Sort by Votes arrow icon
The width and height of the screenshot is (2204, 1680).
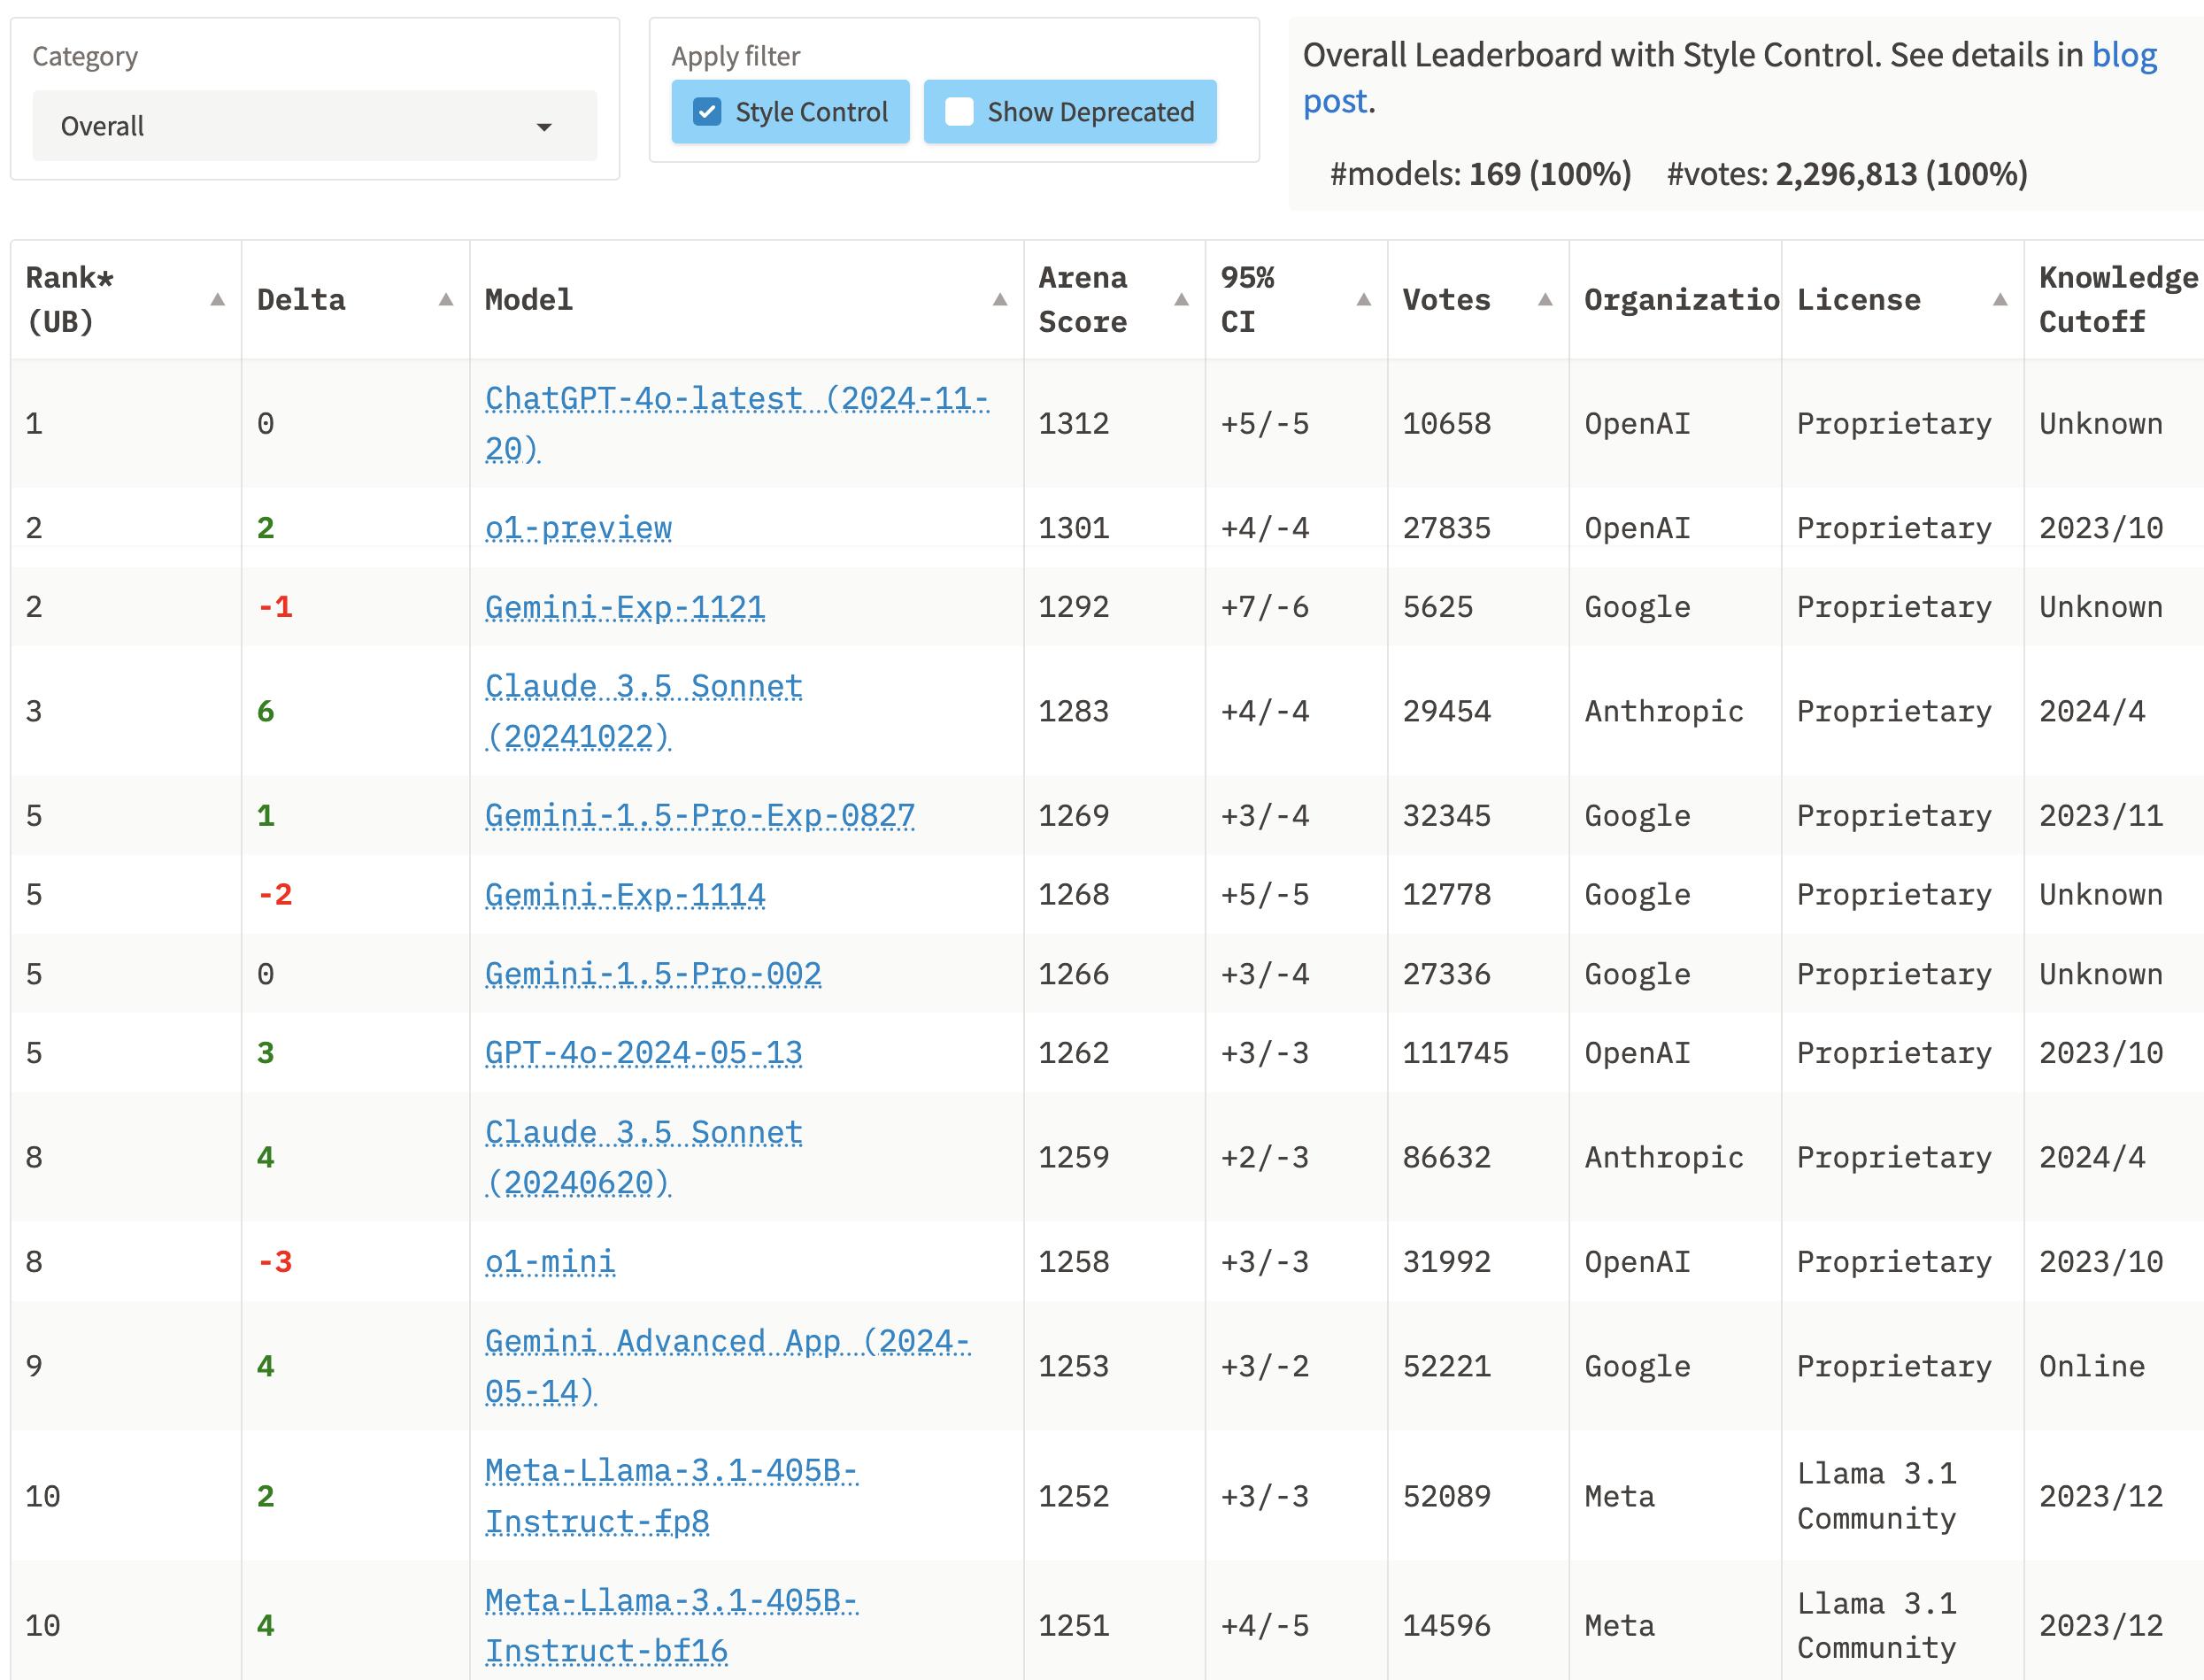(x=1545, y=300)
